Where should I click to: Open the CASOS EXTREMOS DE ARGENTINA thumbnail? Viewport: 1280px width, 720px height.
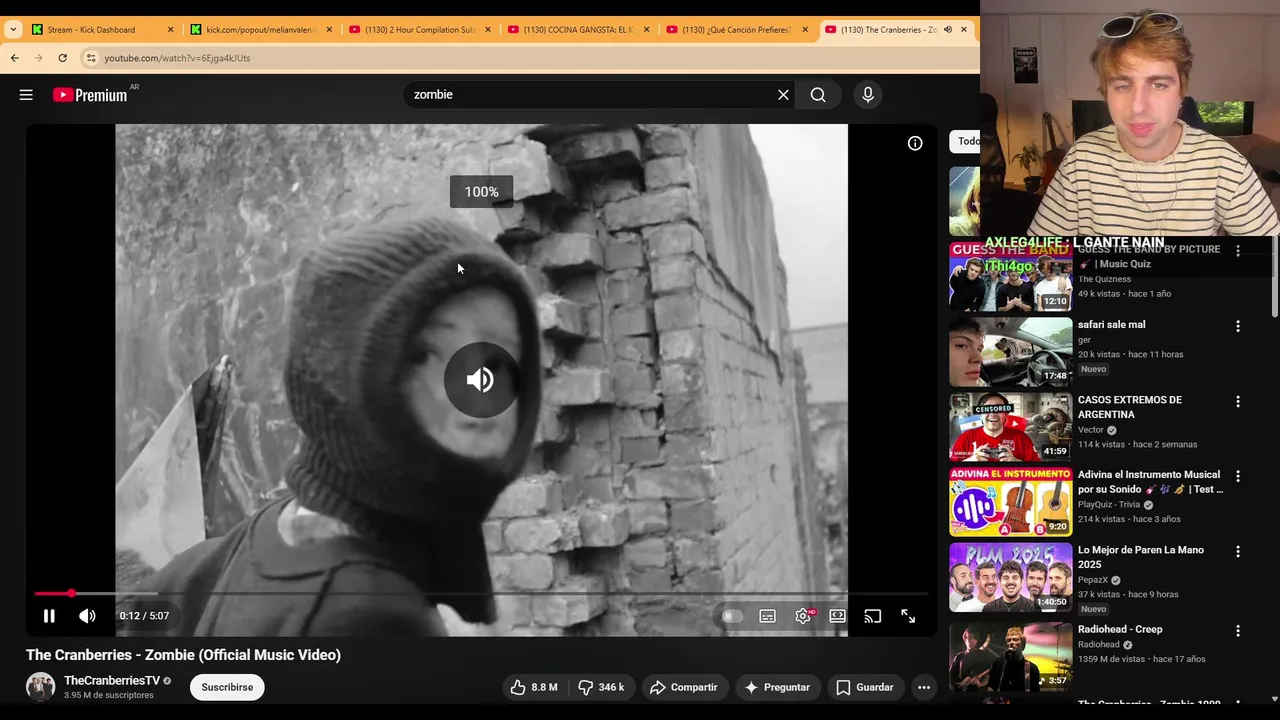click(x=1010, y=427)
